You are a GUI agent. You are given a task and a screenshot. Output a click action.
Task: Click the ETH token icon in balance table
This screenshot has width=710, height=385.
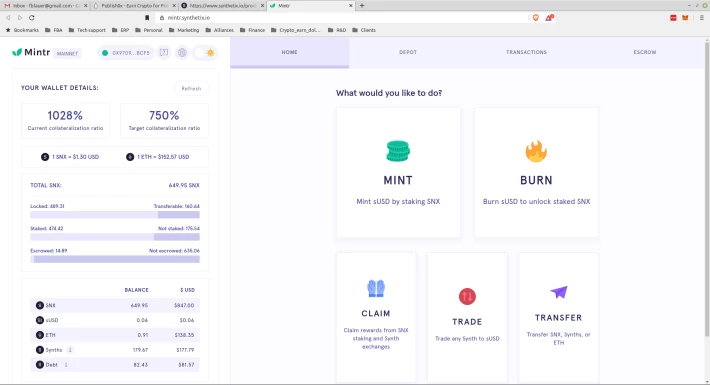pos(40,335)
